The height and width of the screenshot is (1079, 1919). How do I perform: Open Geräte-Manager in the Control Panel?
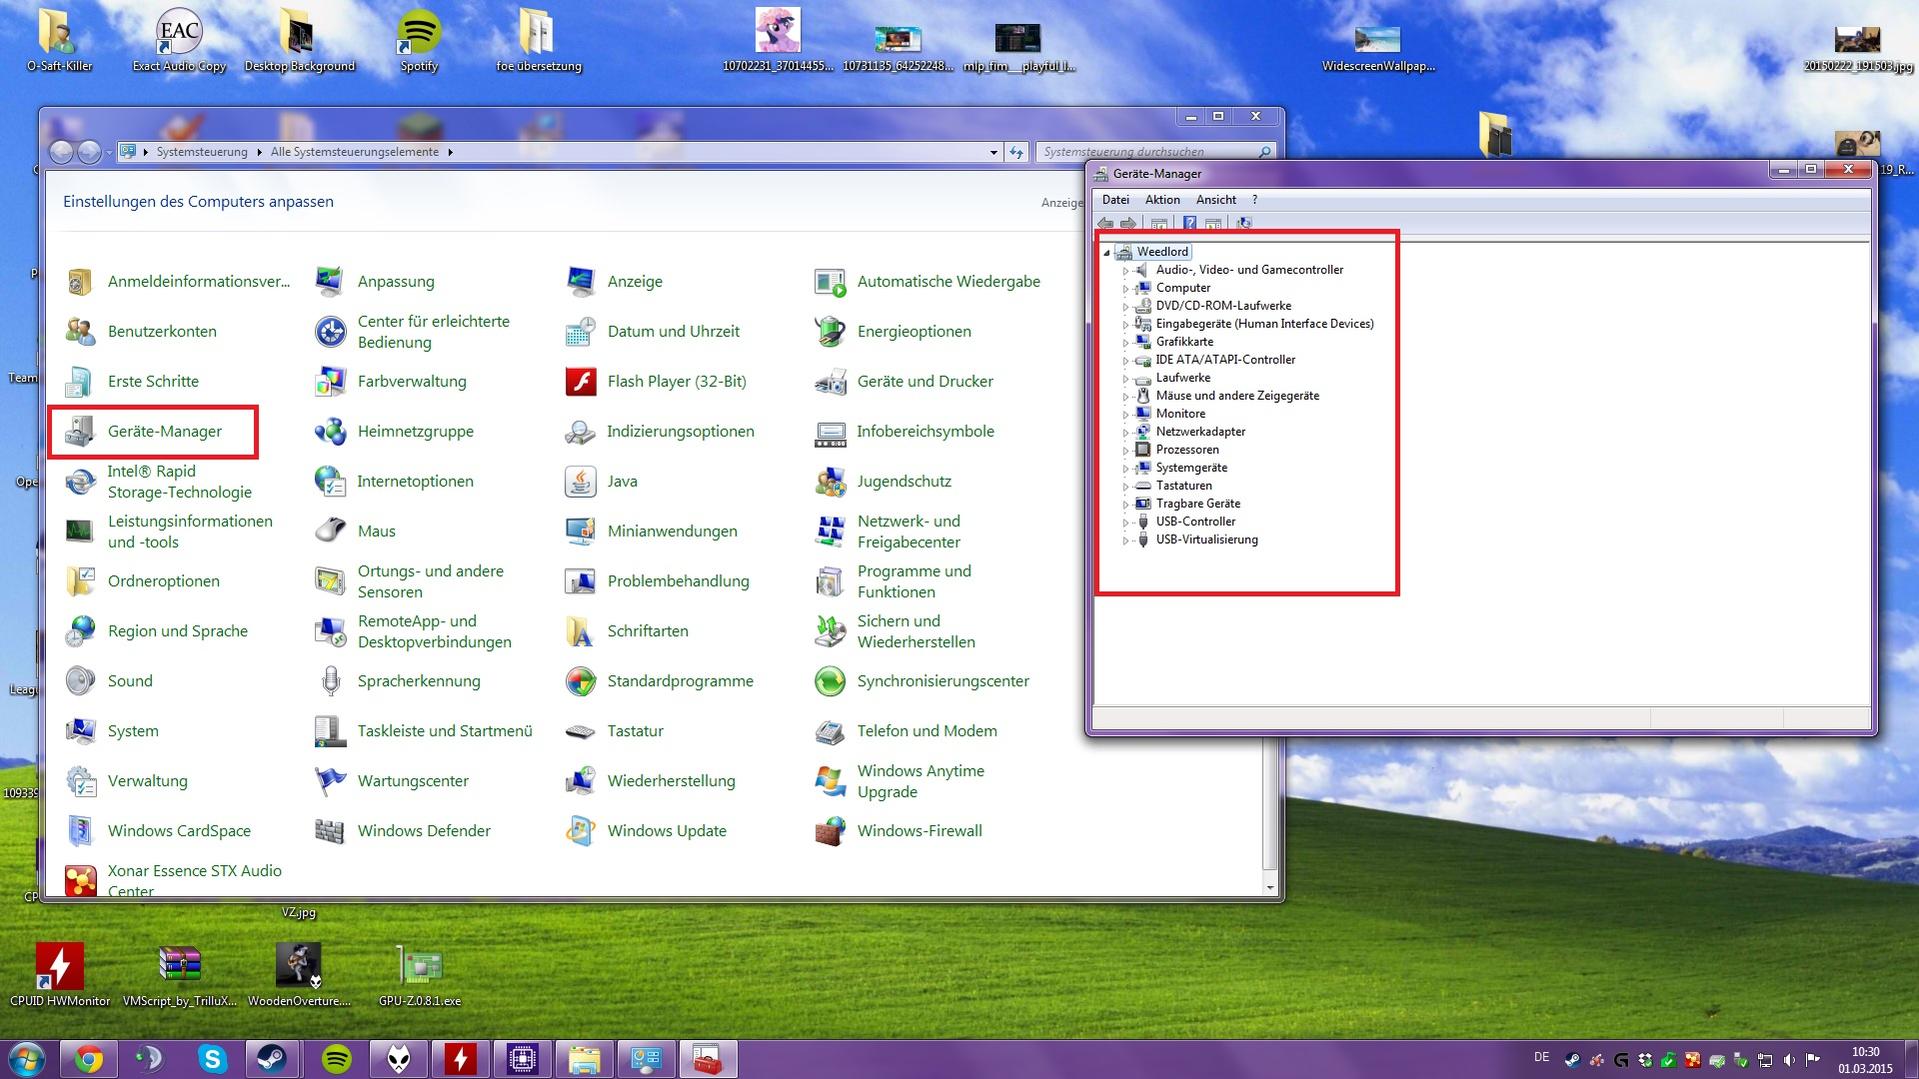pos(165,431)
